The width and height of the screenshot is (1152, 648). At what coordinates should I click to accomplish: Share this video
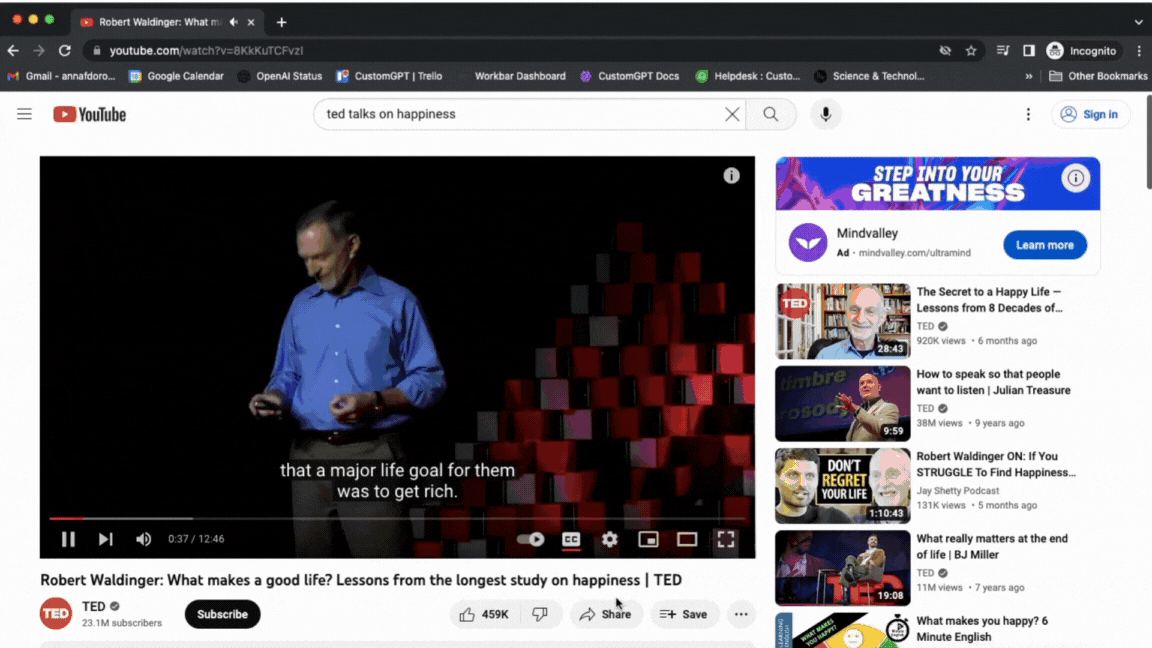[605, 614]
